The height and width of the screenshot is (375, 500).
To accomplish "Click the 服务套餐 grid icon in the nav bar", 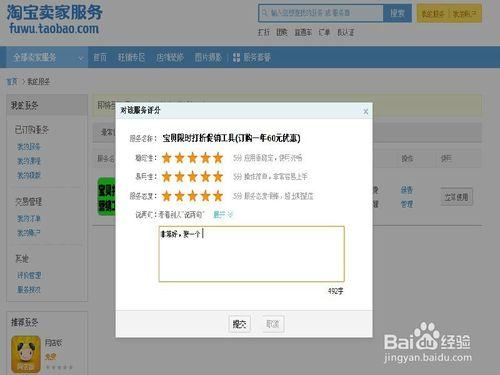I will coord(236,57).
